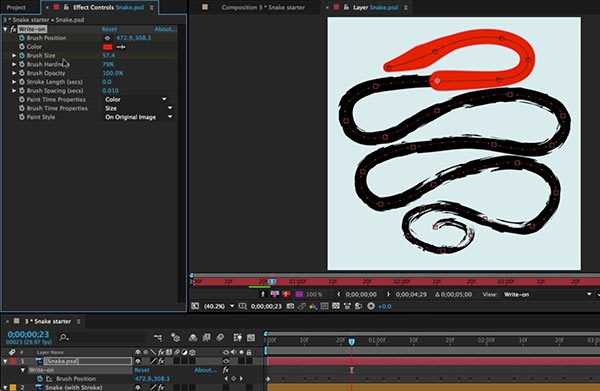Click About... in the timeline Write-on row
Image resolution: width=600 pixels, height=391 pixels.
tap(205, 370)
